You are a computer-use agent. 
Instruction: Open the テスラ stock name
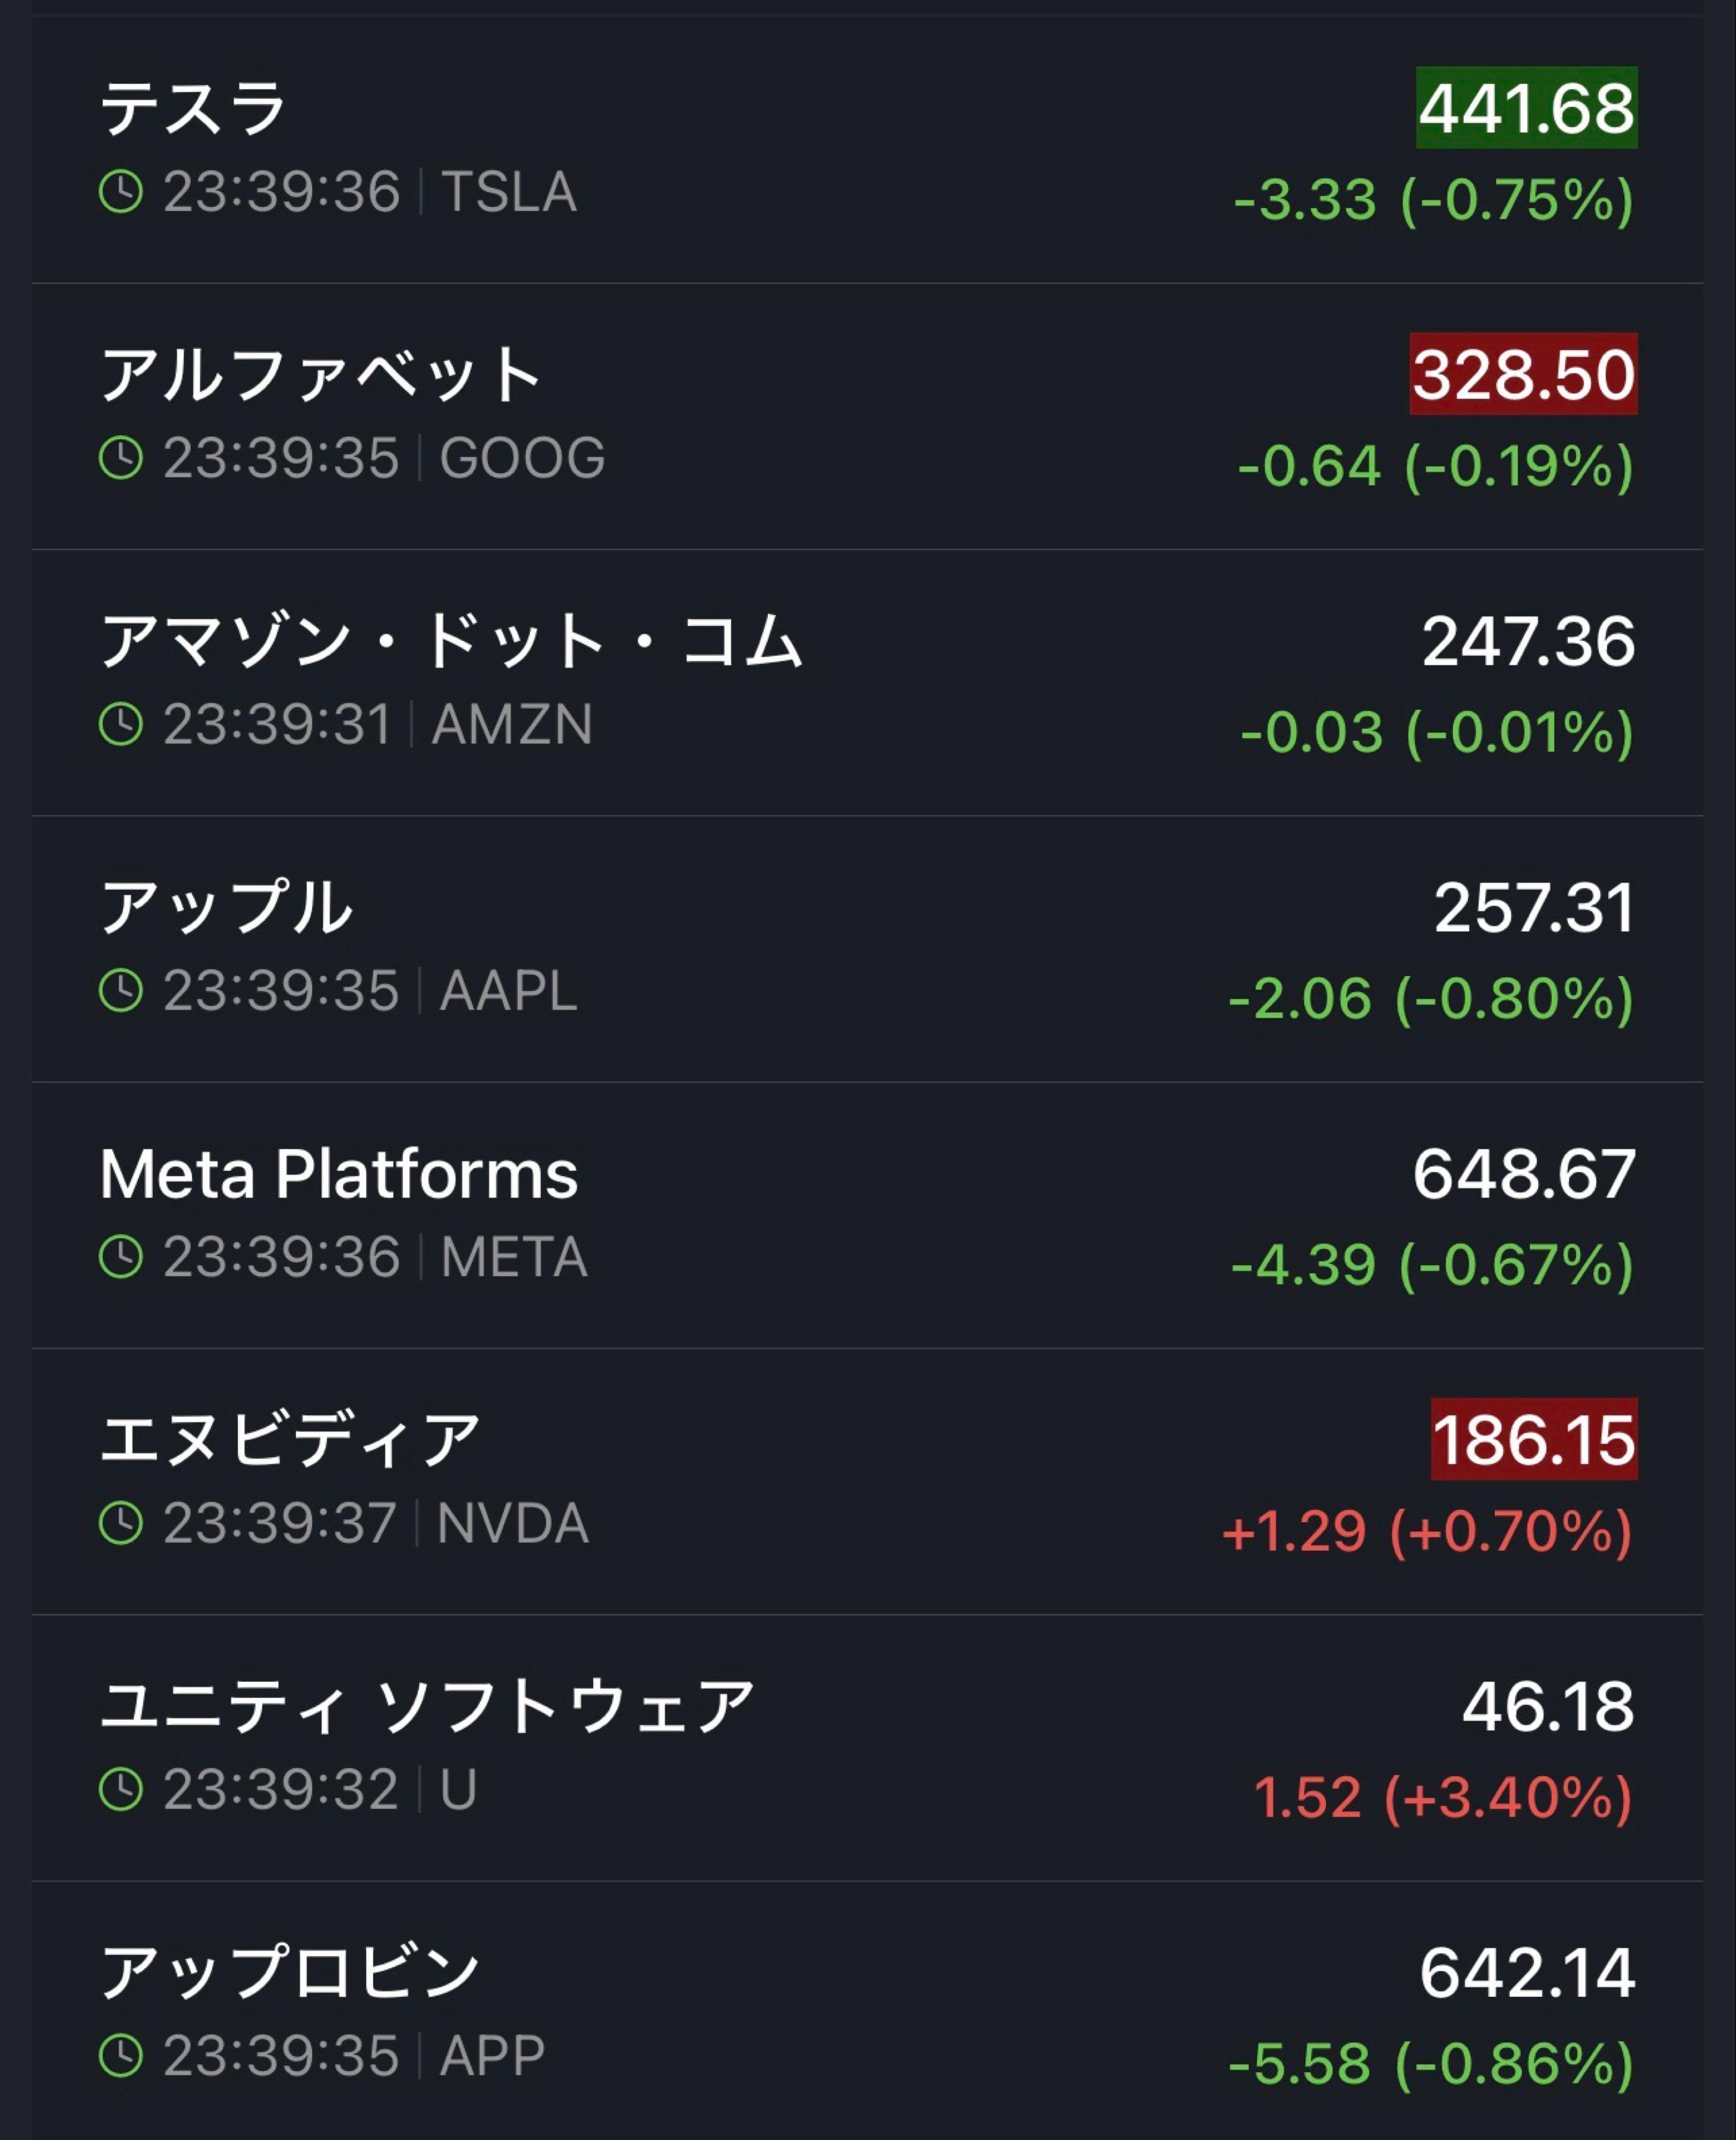pyautogui.click(x=193, y=108)
